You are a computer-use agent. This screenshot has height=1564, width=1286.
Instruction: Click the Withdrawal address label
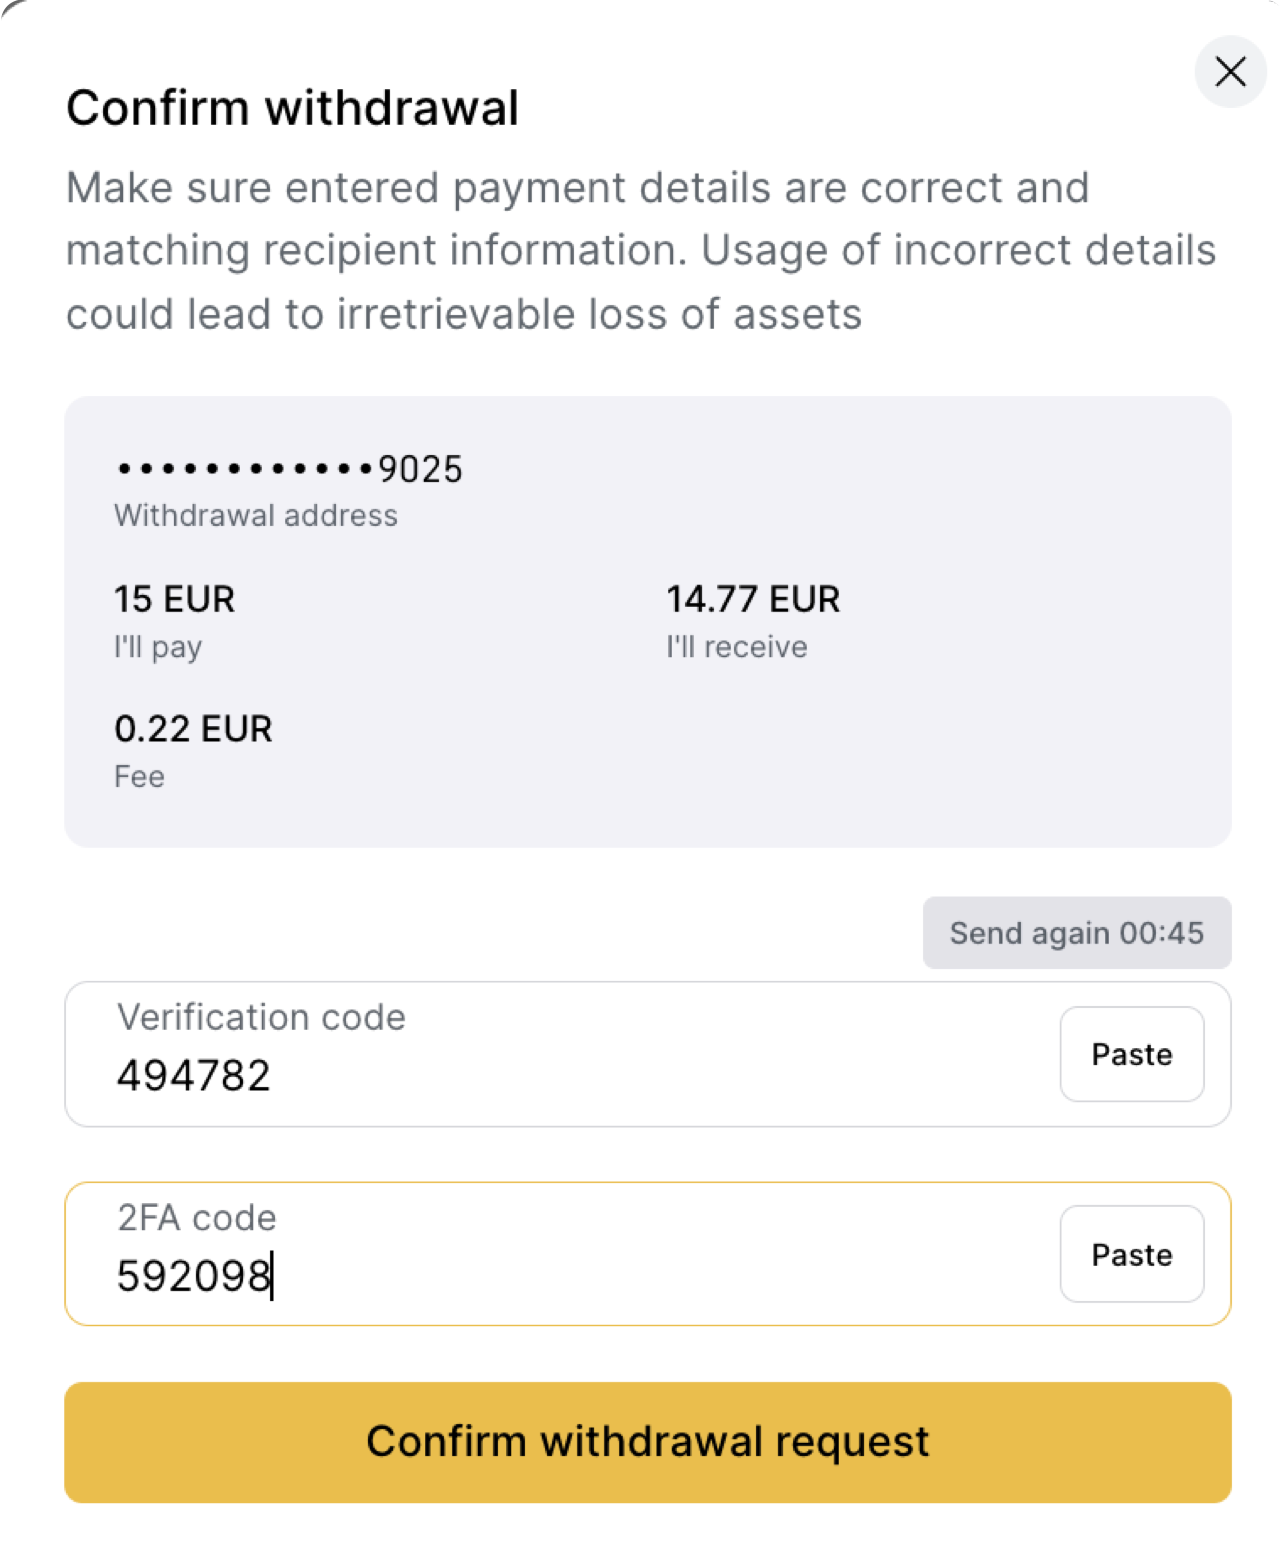256,516
